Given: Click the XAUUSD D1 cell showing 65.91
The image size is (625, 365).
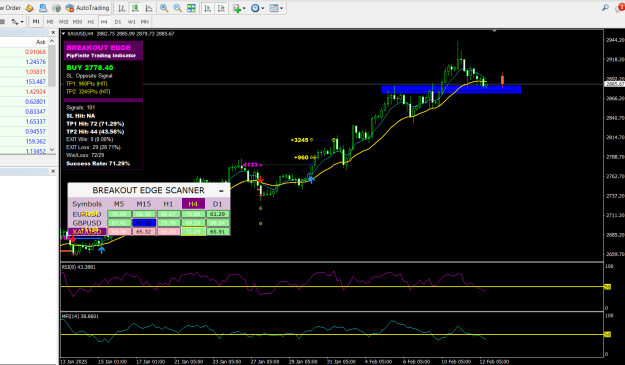Looking at the screenshot, I should pyautogui.click(x=217, y=232).
